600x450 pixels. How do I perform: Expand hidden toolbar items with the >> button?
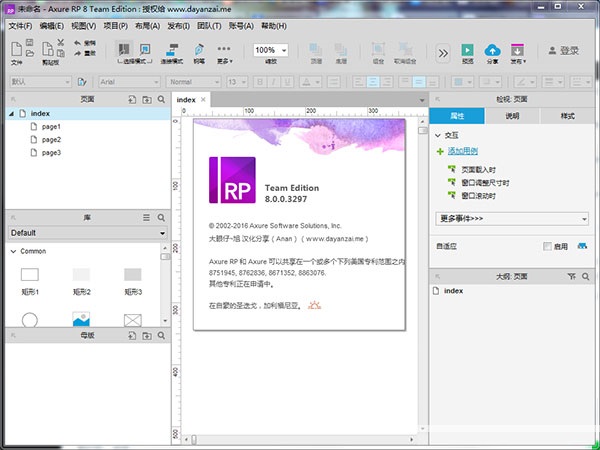click(x=443, y=53)
